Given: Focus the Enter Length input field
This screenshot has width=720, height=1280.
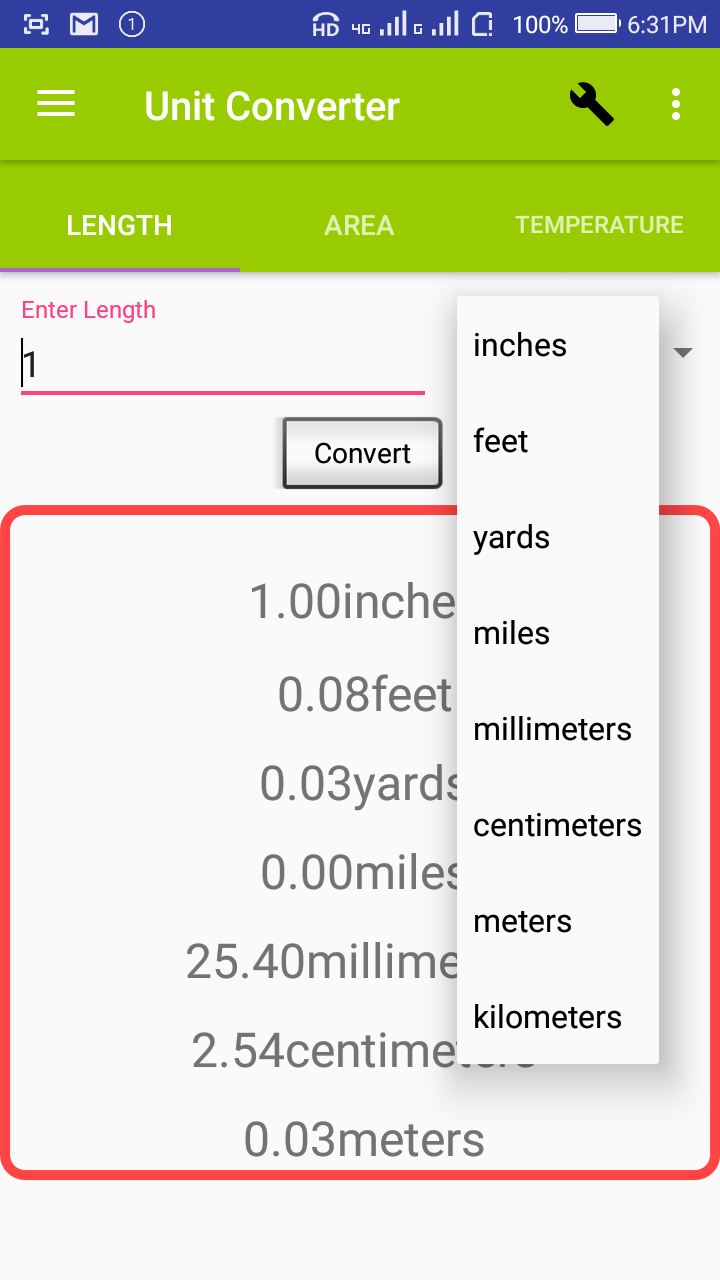Looking at the screenshot, I should point(222,365).
